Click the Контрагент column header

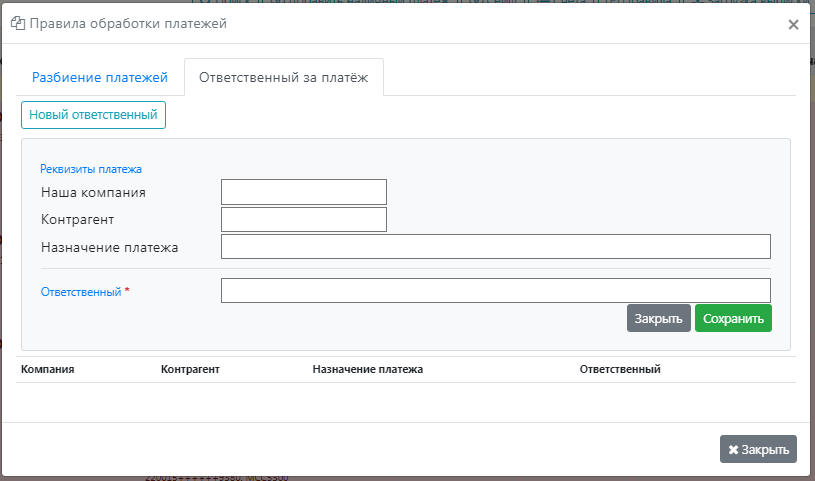(190, 369)
